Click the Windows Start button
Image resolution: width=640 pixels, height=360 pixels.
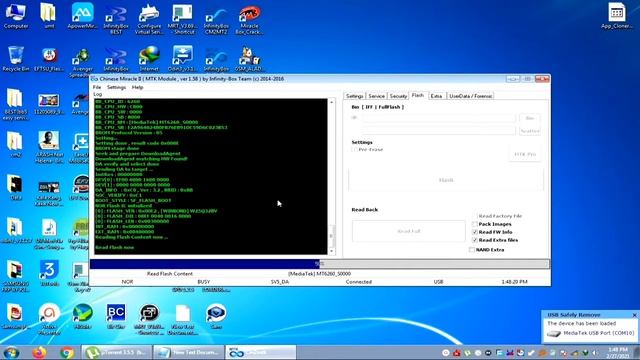click(x=11, y=352)
